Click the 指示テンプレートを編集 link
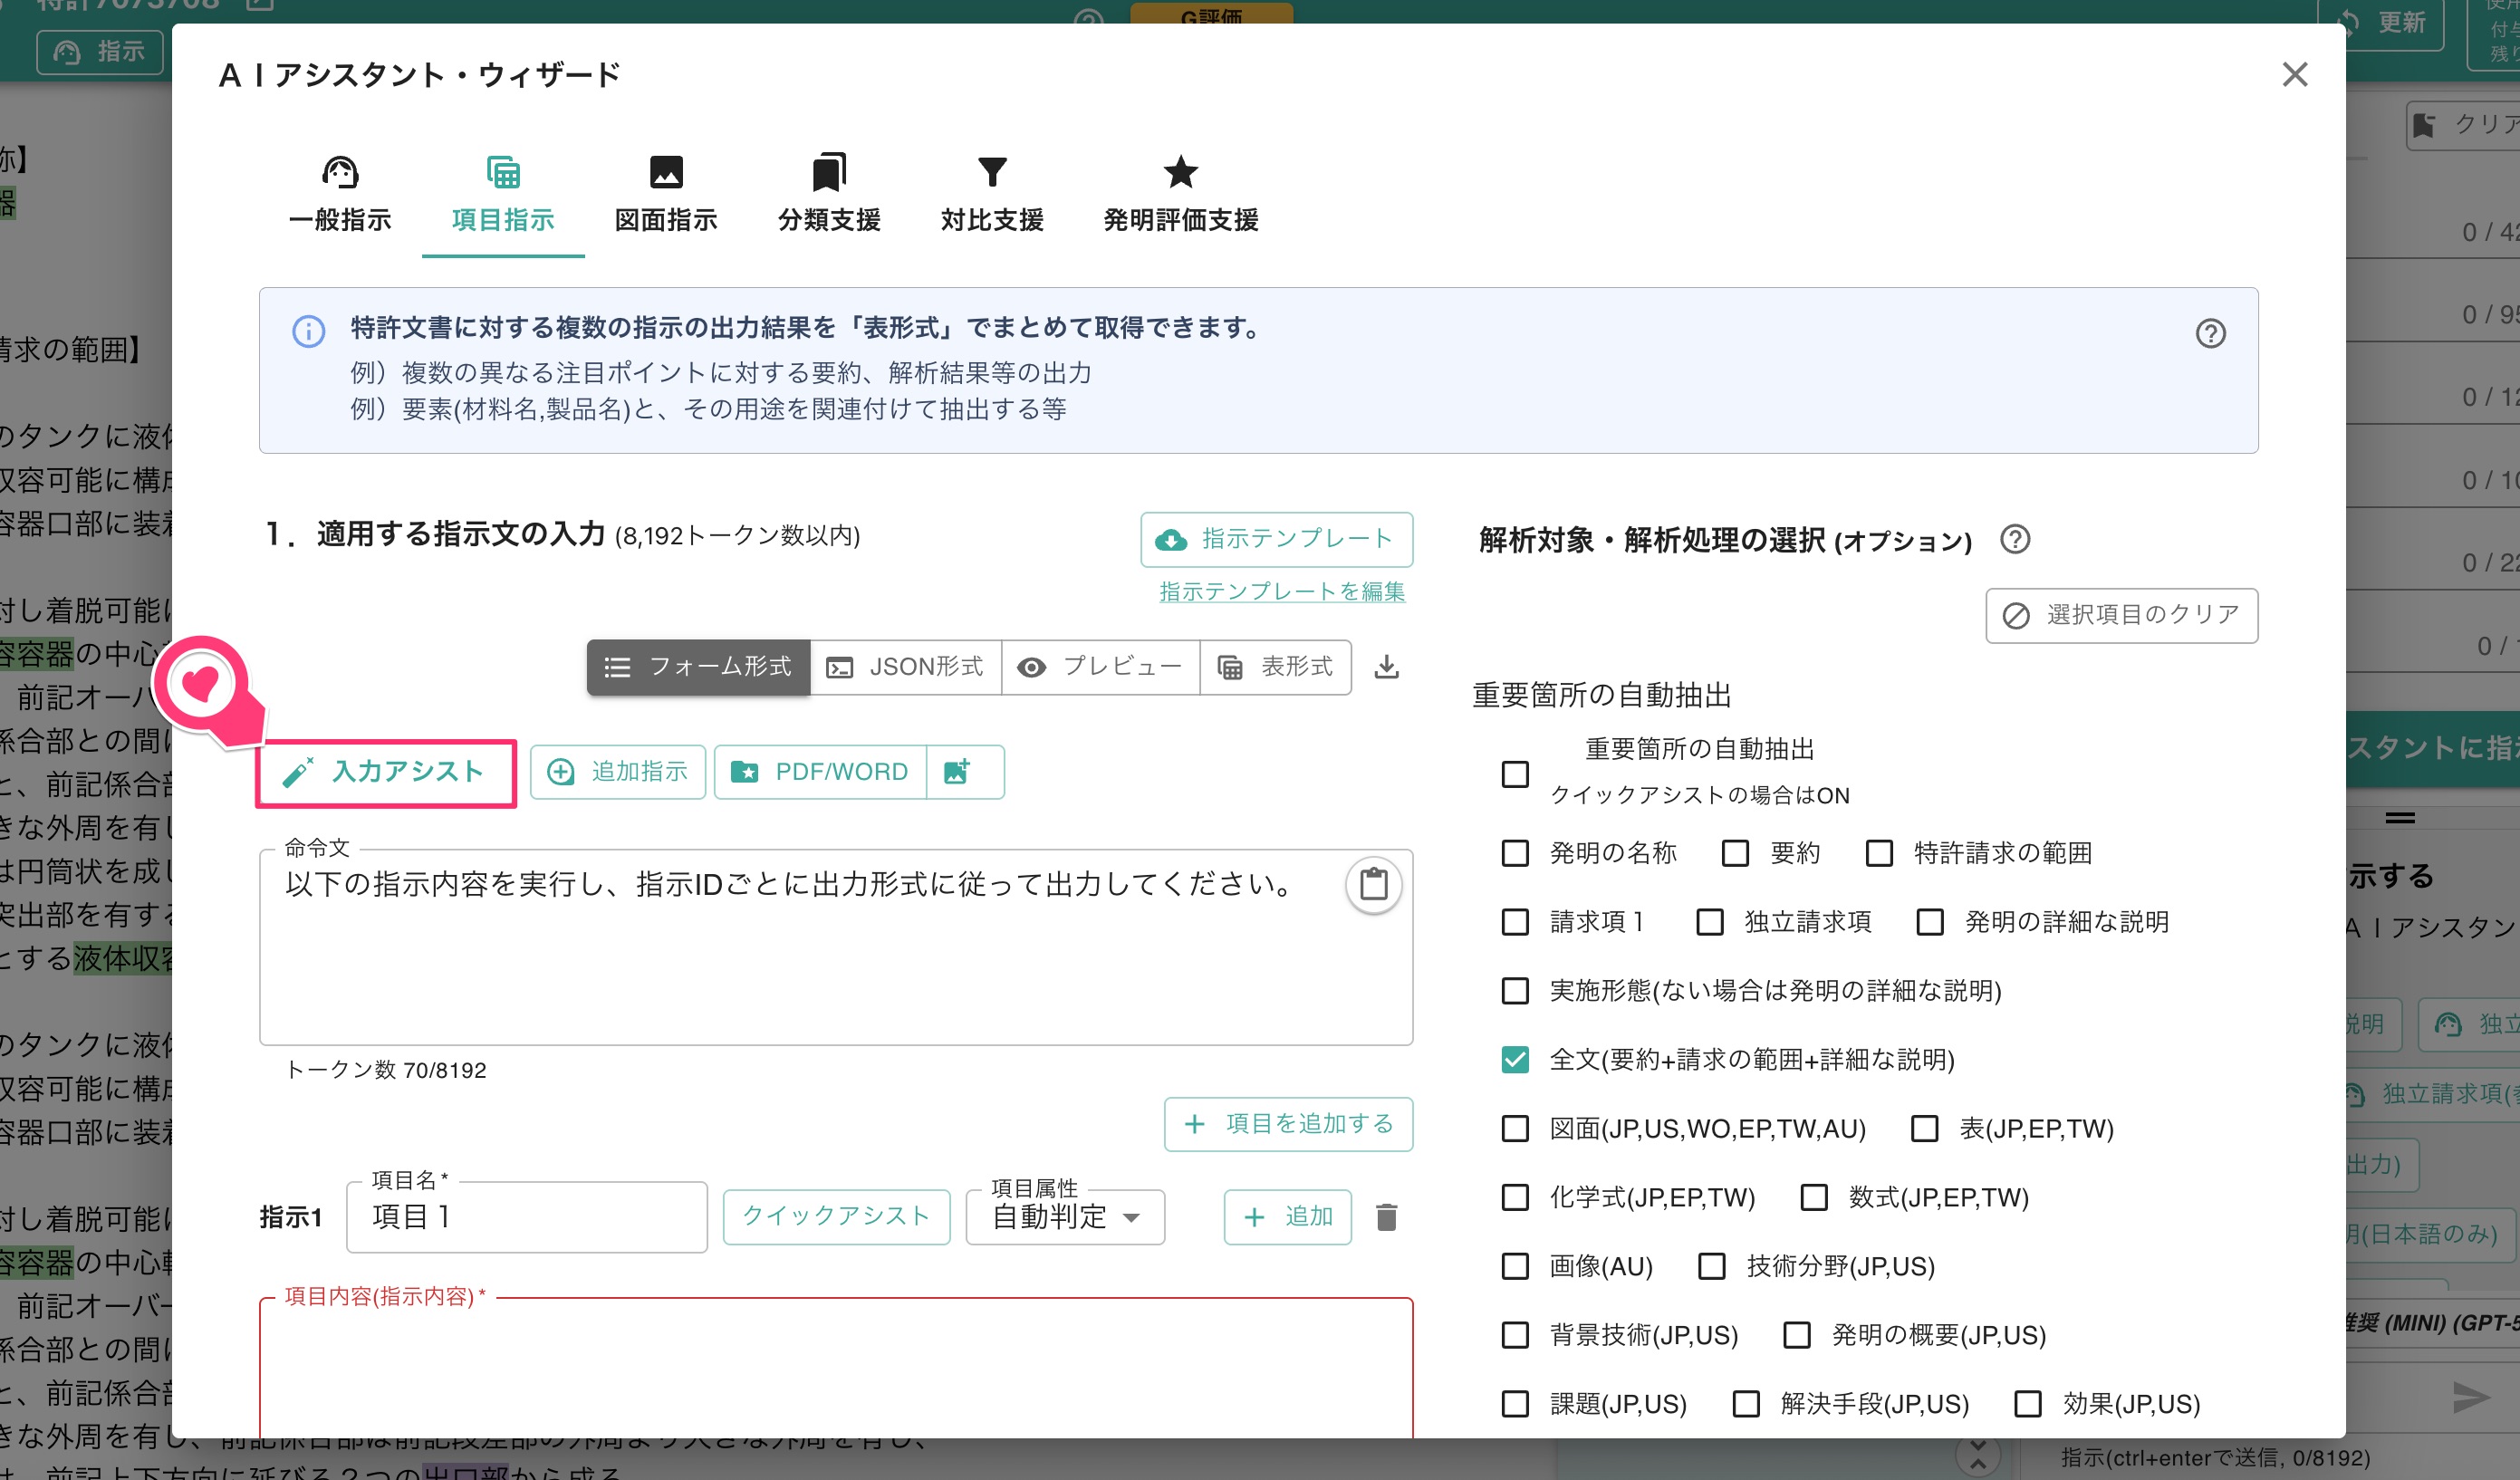The height and width of the screenshot is (1480, 2520). (1281, 592)
